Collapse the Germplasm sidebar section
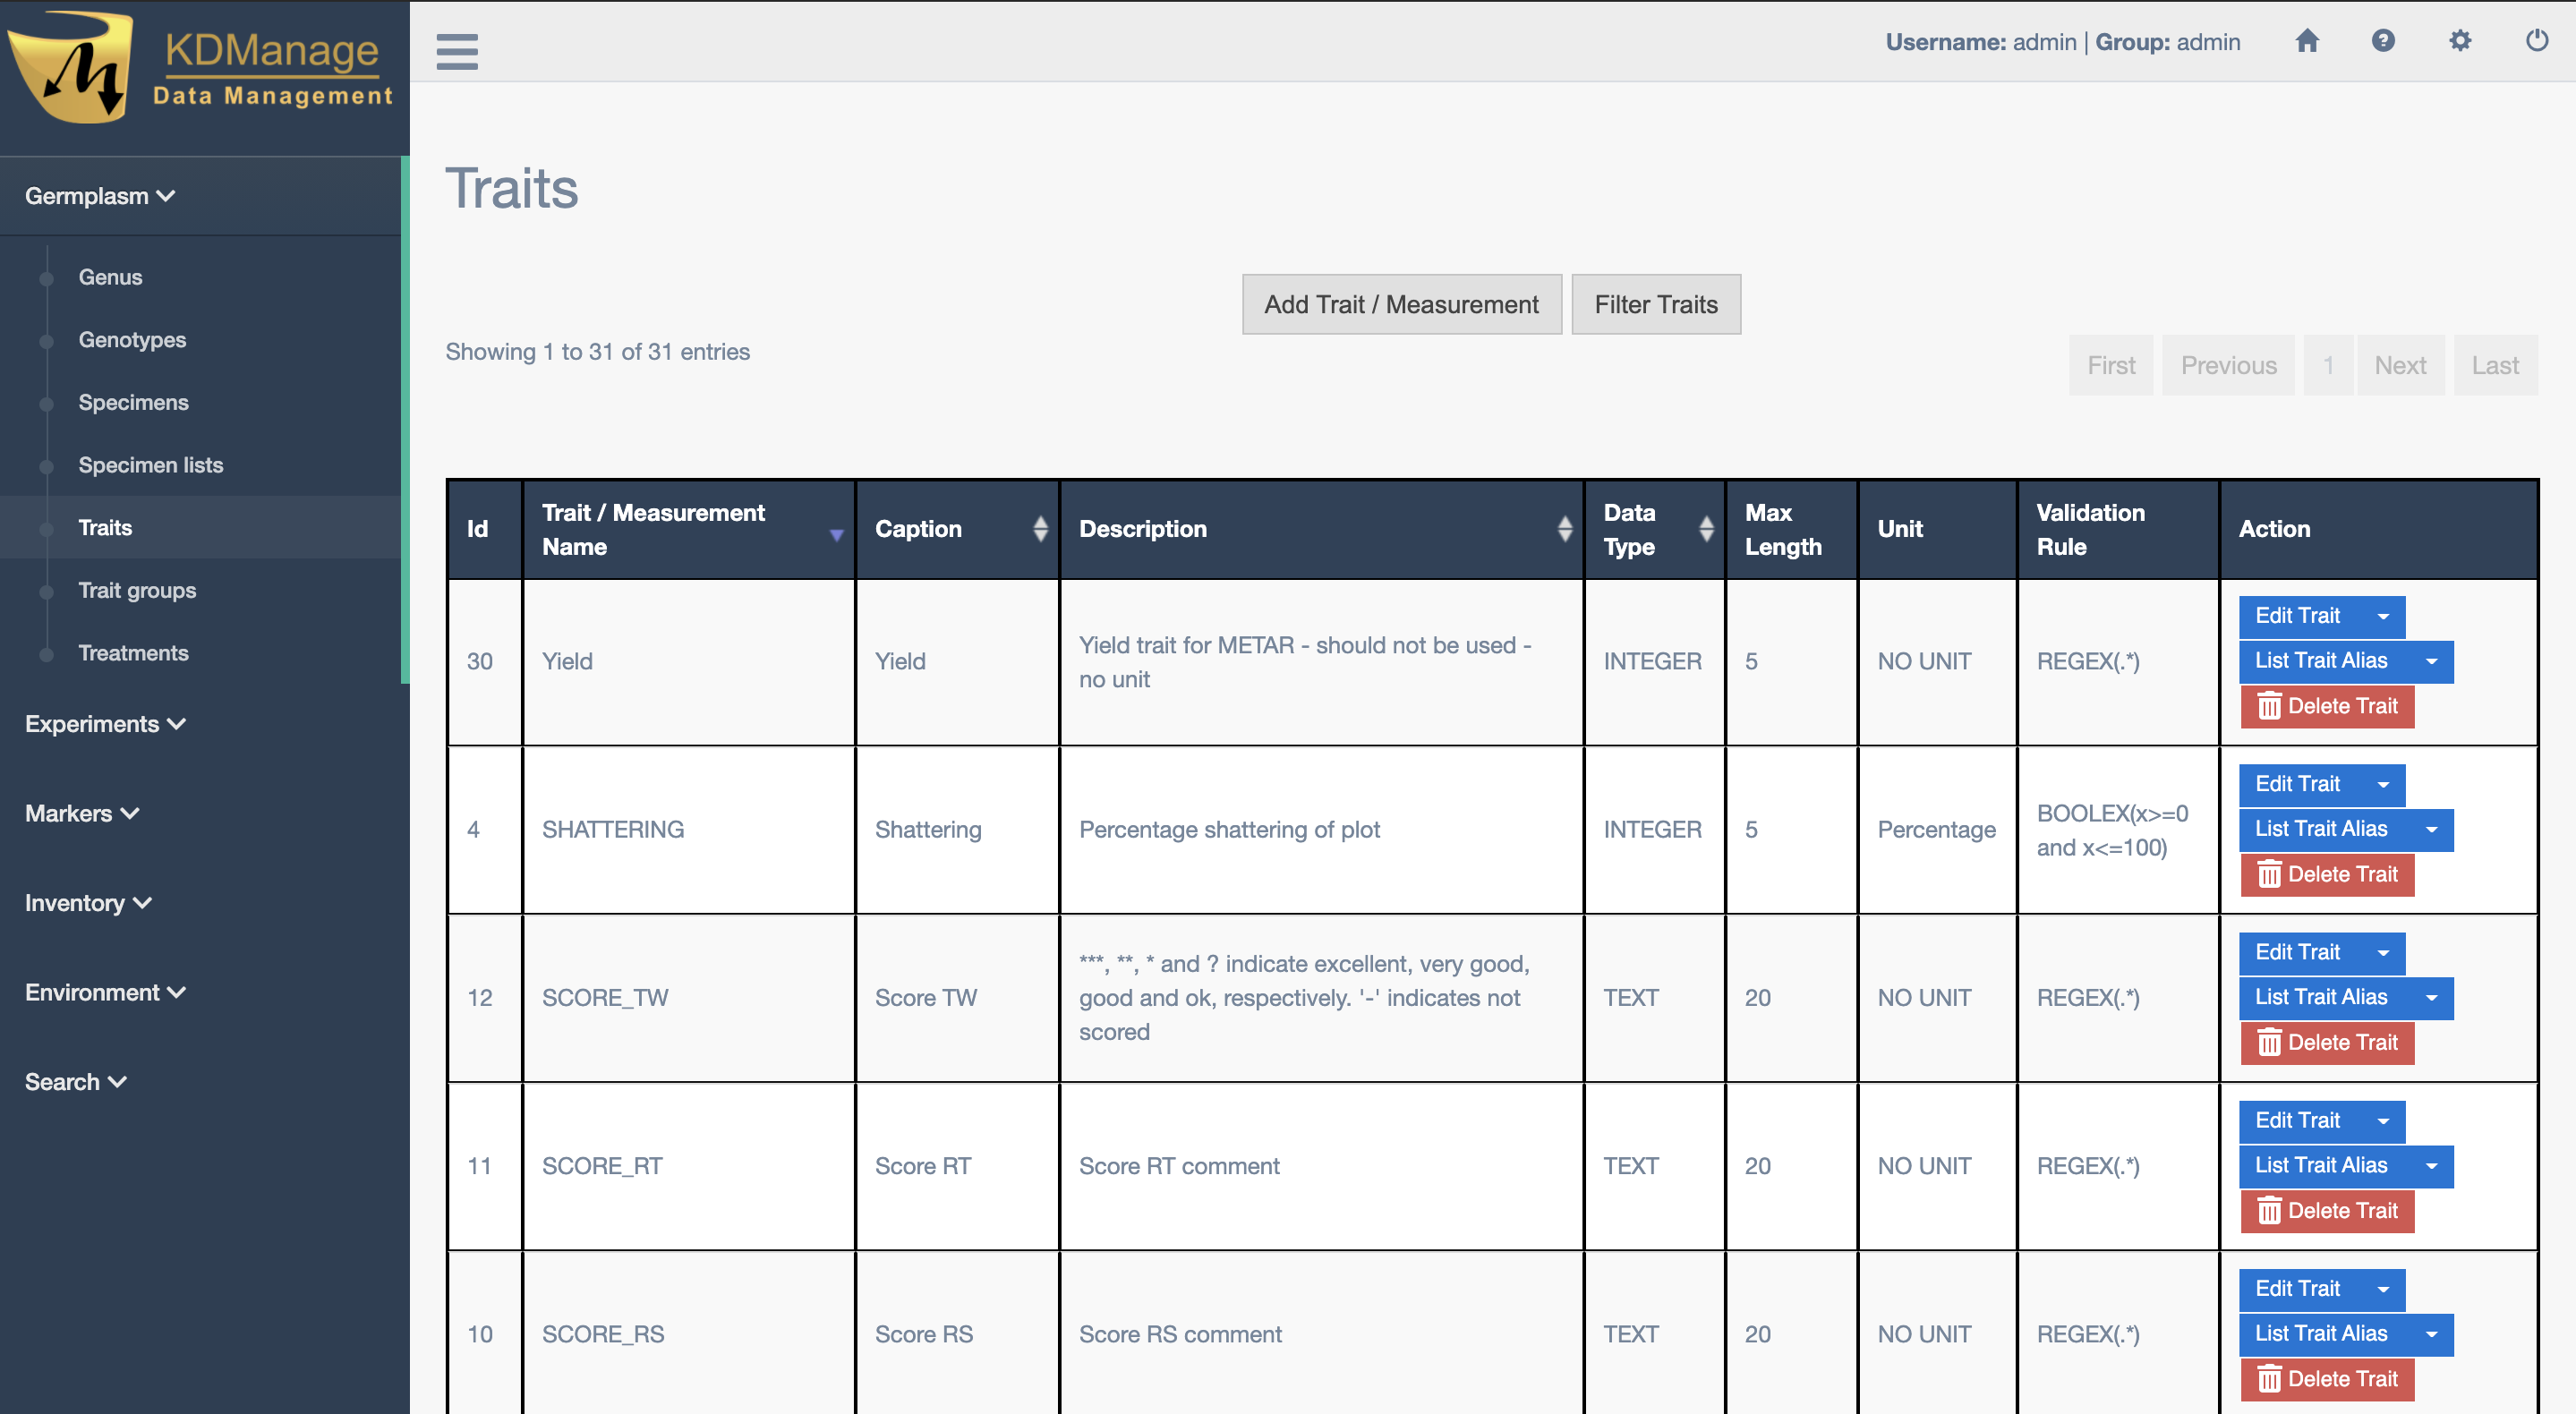2576x1414 pixels. click(x=100, y=196)
